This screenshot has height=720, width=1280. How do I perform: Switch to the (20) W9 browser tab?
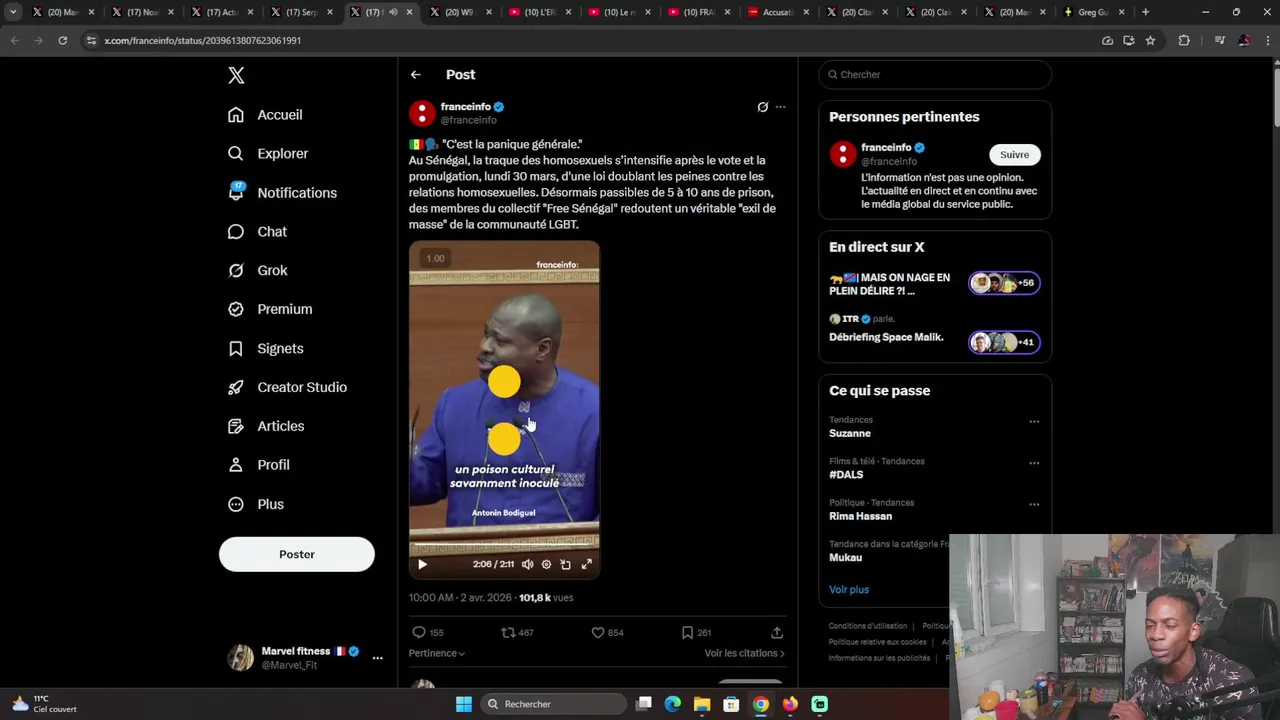459,12
